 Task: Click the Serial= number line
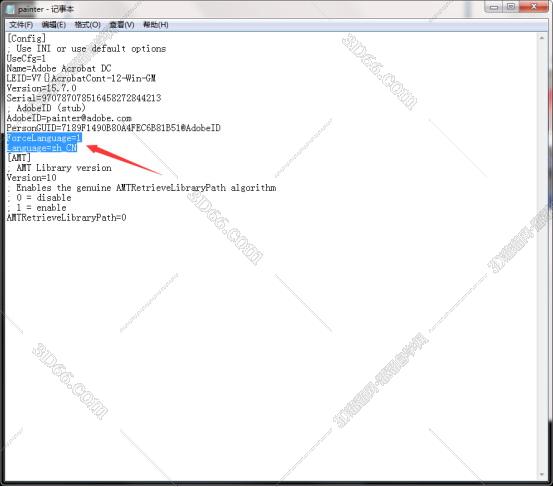click(84, 98)
